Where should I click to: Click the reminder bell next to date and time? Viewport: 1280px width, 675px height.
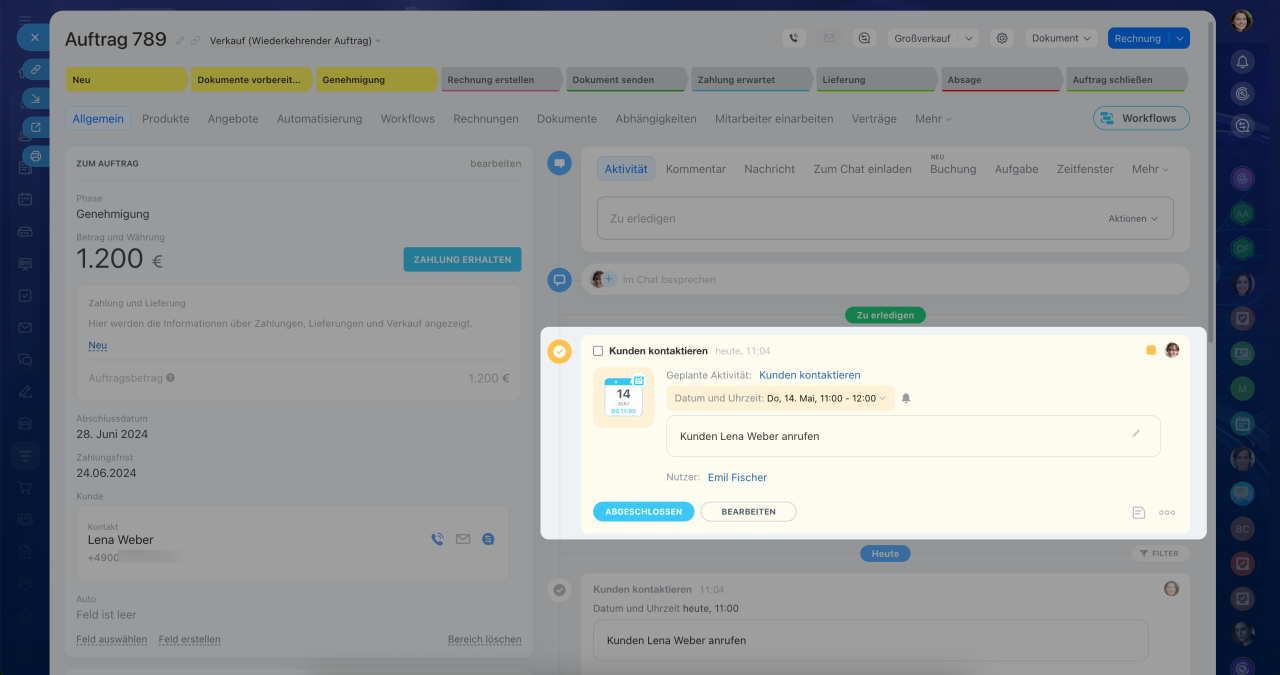(906, 398)
